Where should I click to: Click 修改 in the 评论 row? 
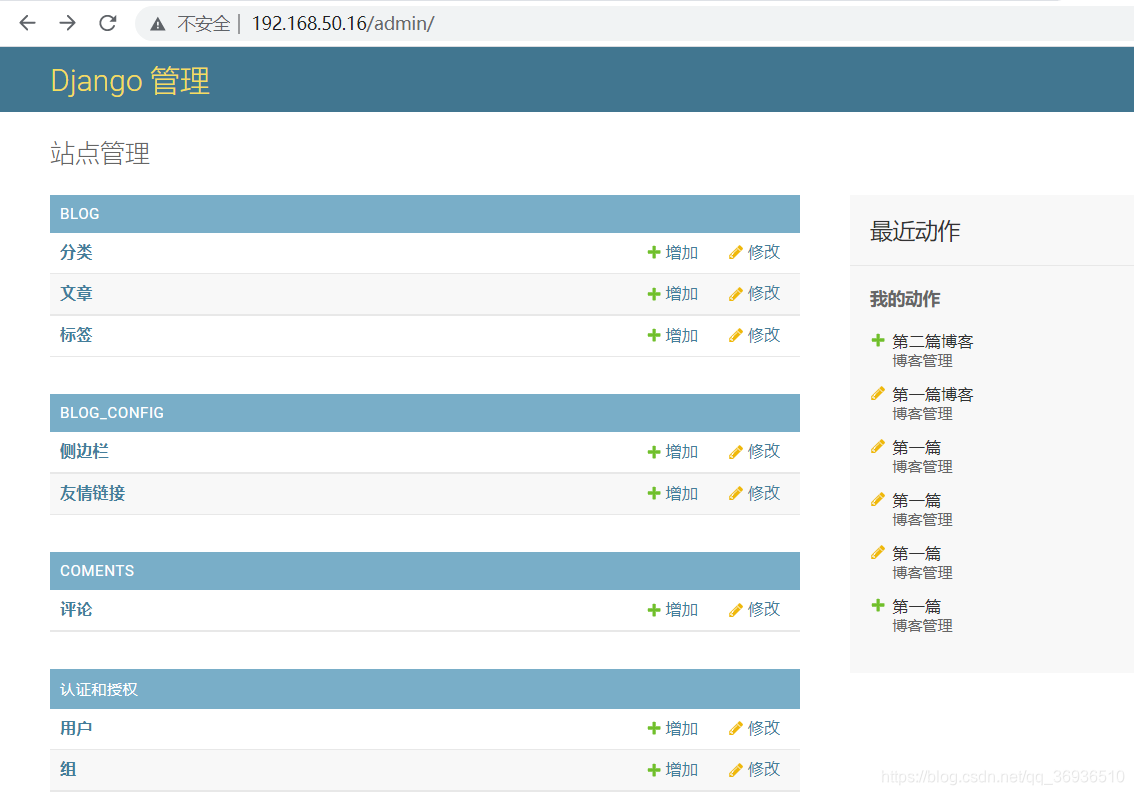click(x=754, y=610)
